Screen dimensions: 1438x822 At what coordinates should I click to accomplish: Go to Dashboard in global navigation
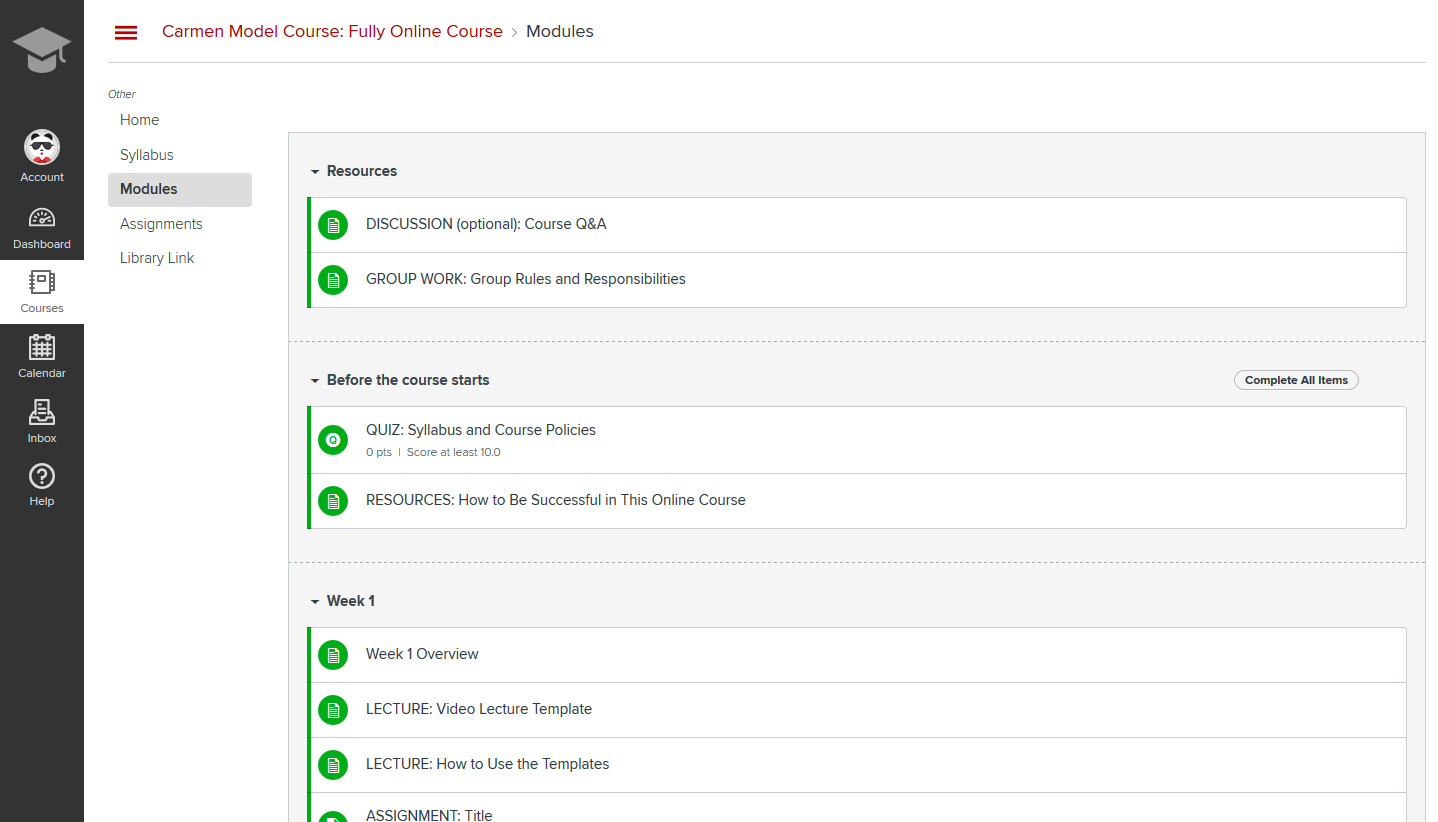pyautogui.click(x=42, y=228)
